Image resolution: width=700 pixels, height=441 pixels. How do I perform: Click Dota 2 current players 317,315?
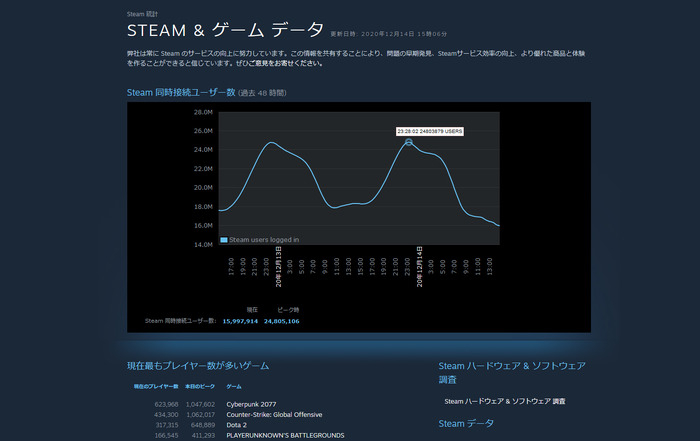[167, 425]
